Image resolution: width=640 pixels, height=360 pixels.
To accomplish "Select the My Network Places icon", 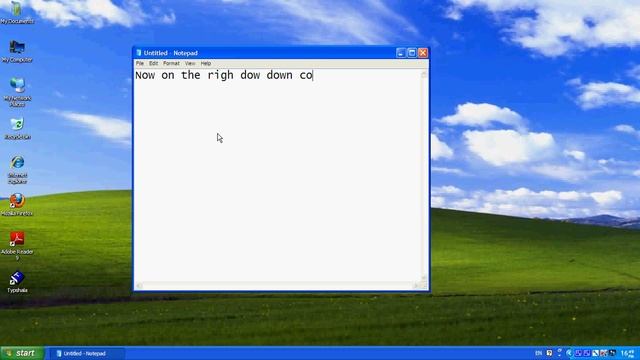I will (17, 92).
